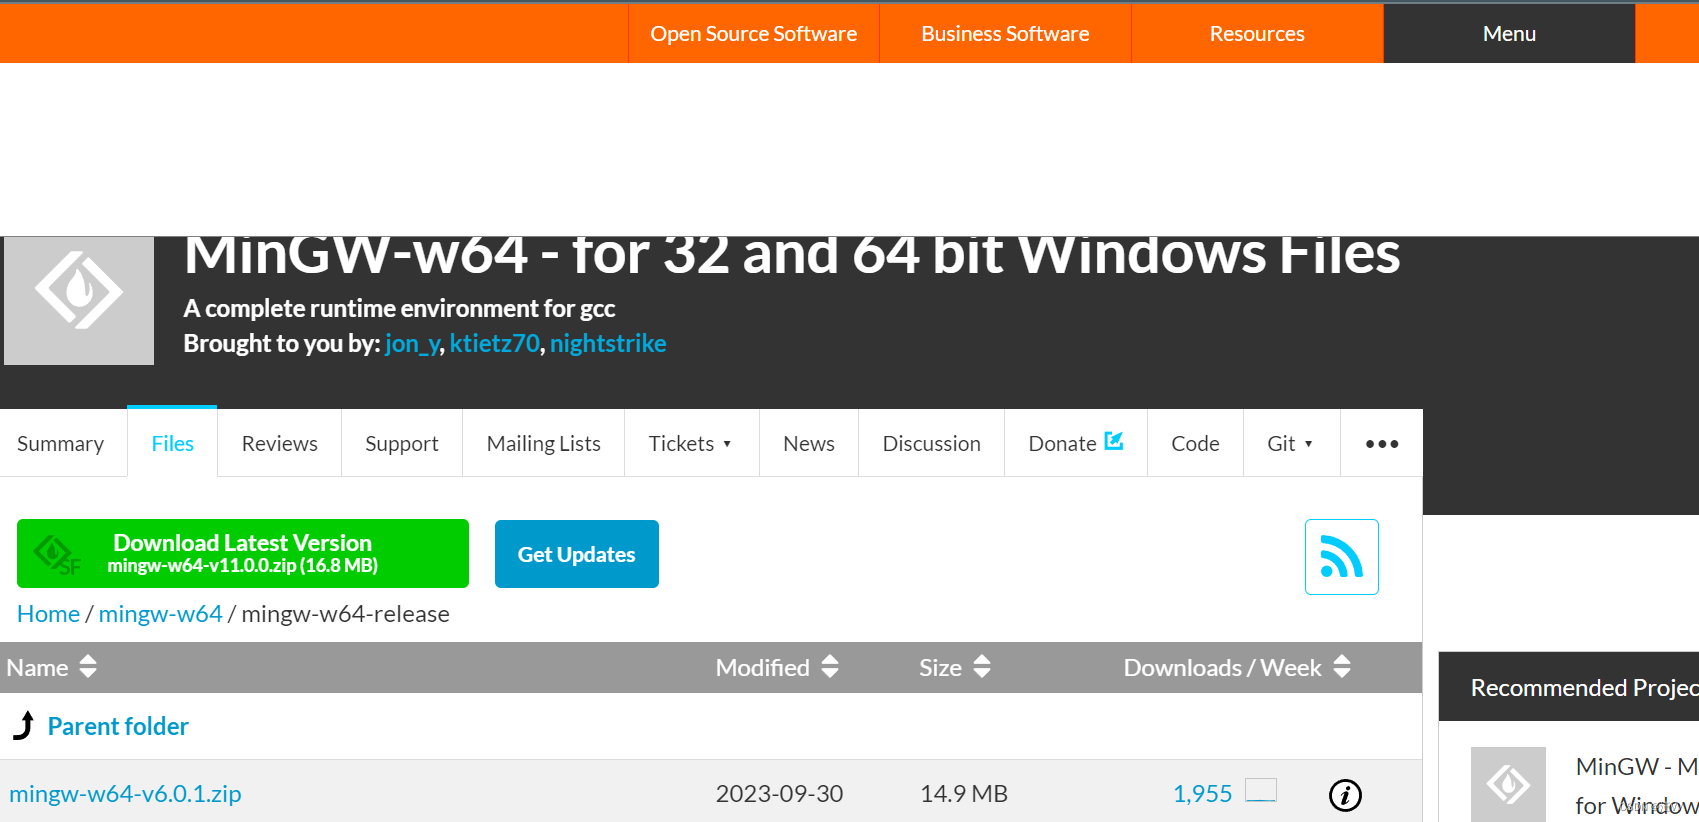Click the Get Updates button
This screenshot has width=1699, height=822.
577,554
